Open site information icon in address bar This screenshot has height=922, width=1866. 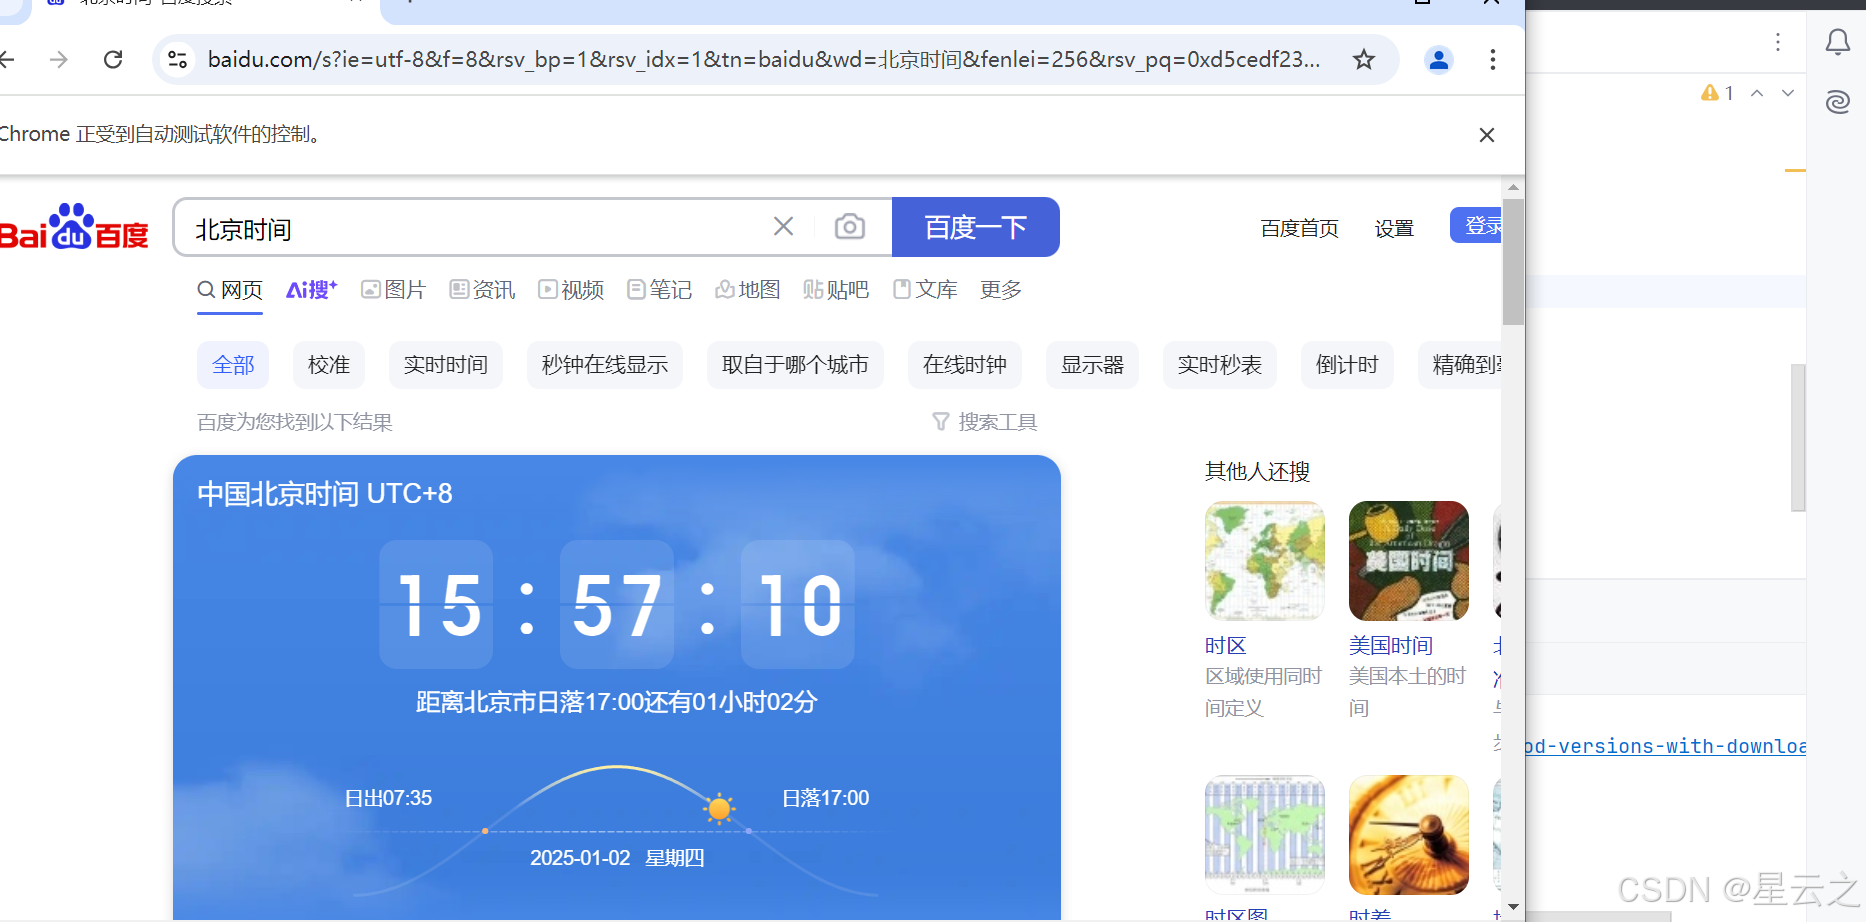(x=178, y=59)
